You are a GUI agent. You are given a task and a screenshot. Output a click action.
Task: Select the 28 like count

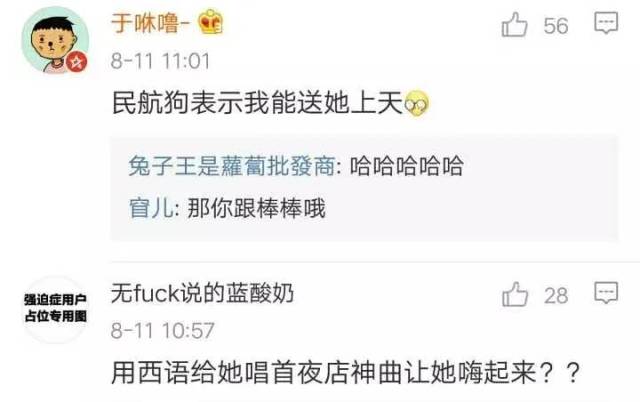(x=556, y=295)
